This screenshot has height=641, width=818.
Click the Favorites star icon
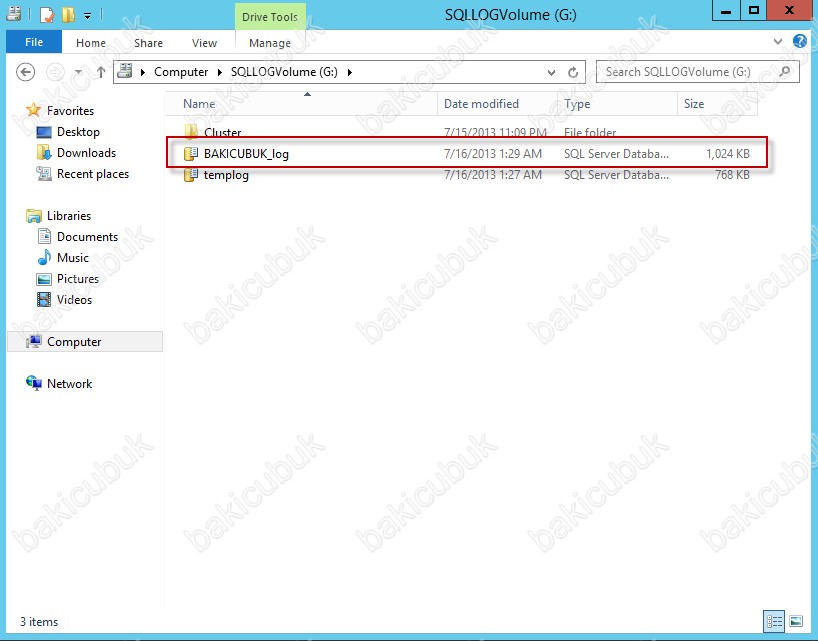33,110
